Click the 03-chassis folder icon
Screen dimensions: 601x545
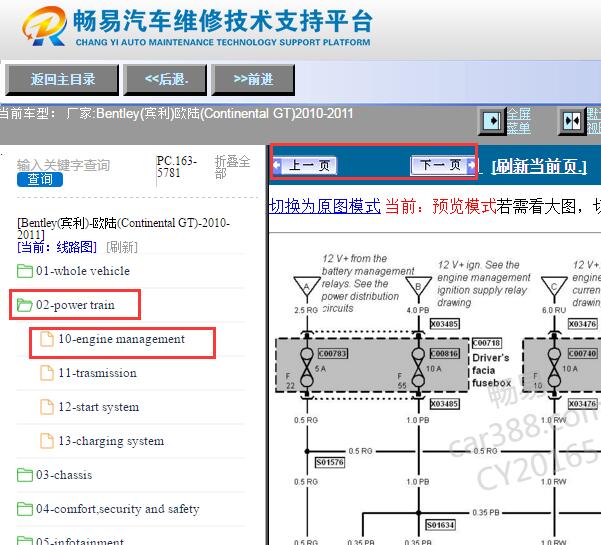pyautogui.click(x=25, y=475)
